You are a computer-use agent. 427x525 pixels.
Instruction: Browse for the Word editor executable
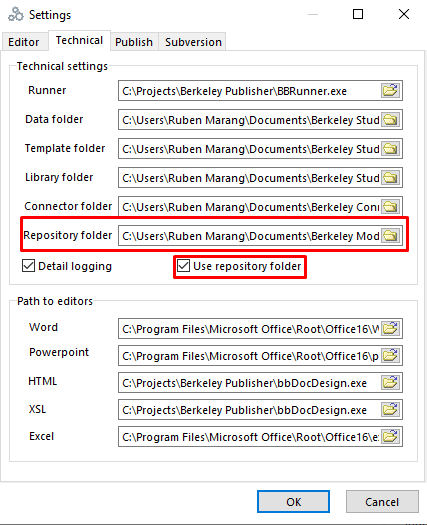(390, 328)
